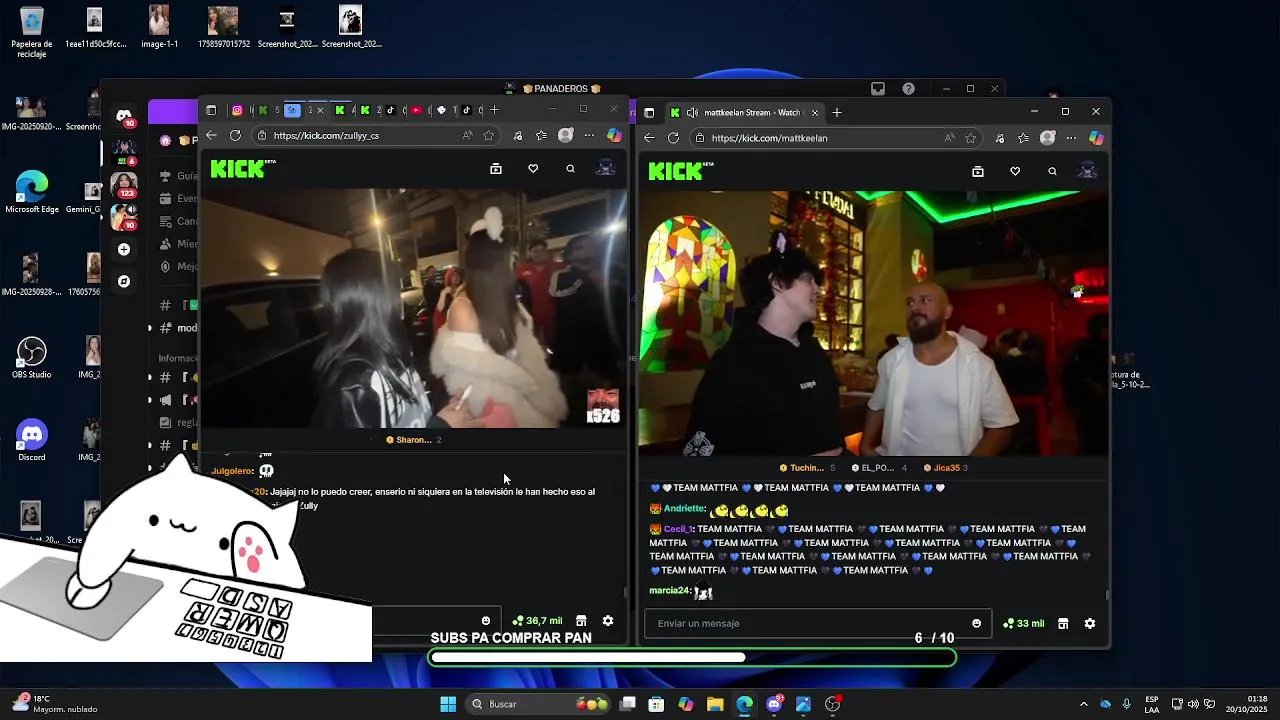Add zullyy_cs page to favorites star

click(x=488, y=135)
